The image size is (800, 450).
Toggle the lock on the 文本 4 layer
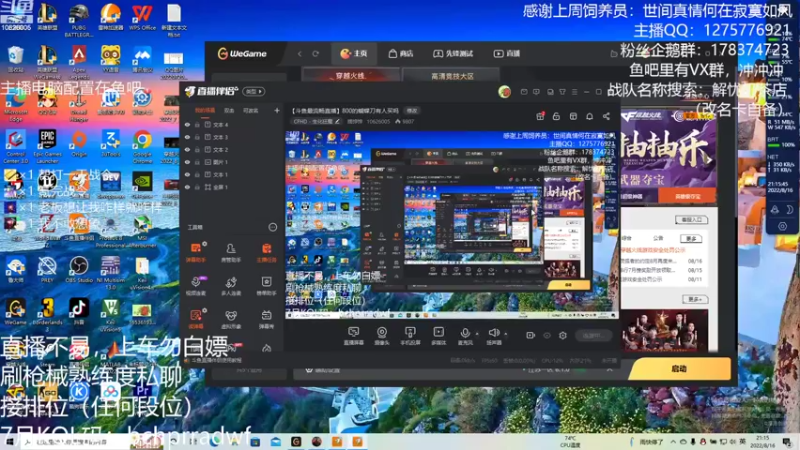pyautogui.click(x=197, y=124)
